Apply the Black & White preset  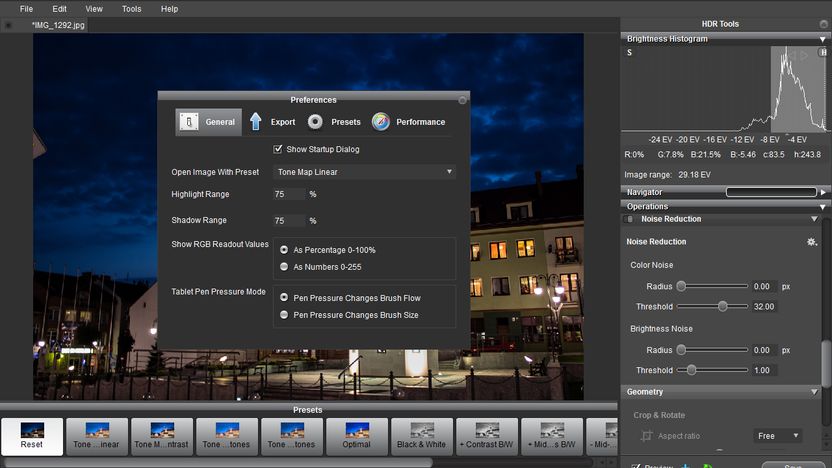[x=421, y=436]
